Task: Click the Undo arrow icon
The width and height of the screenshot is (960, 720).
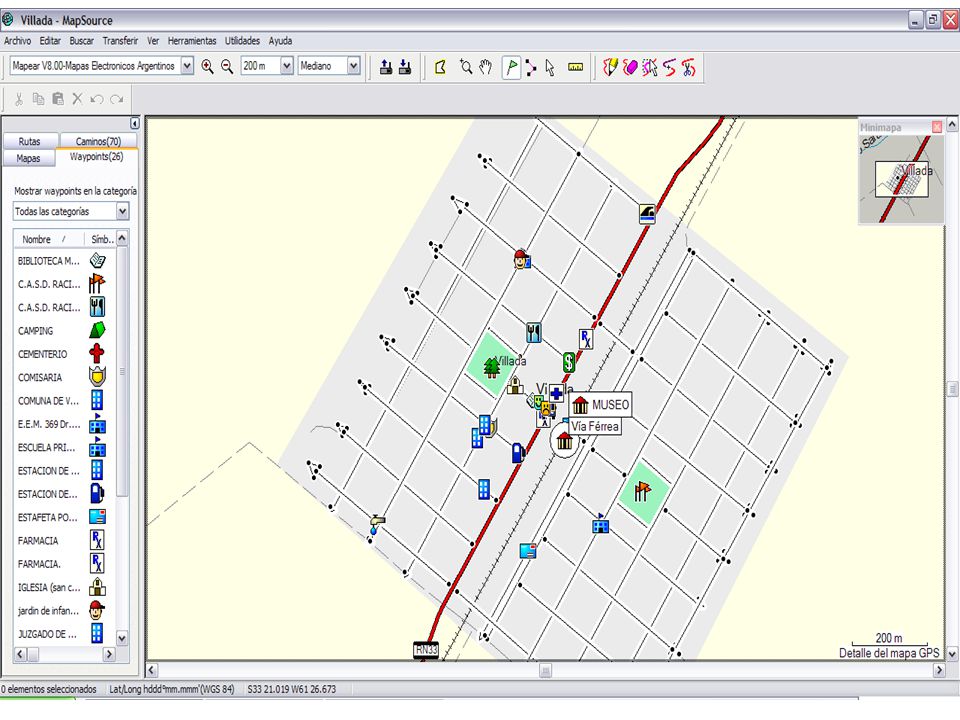Action: [x=97, y=99]
